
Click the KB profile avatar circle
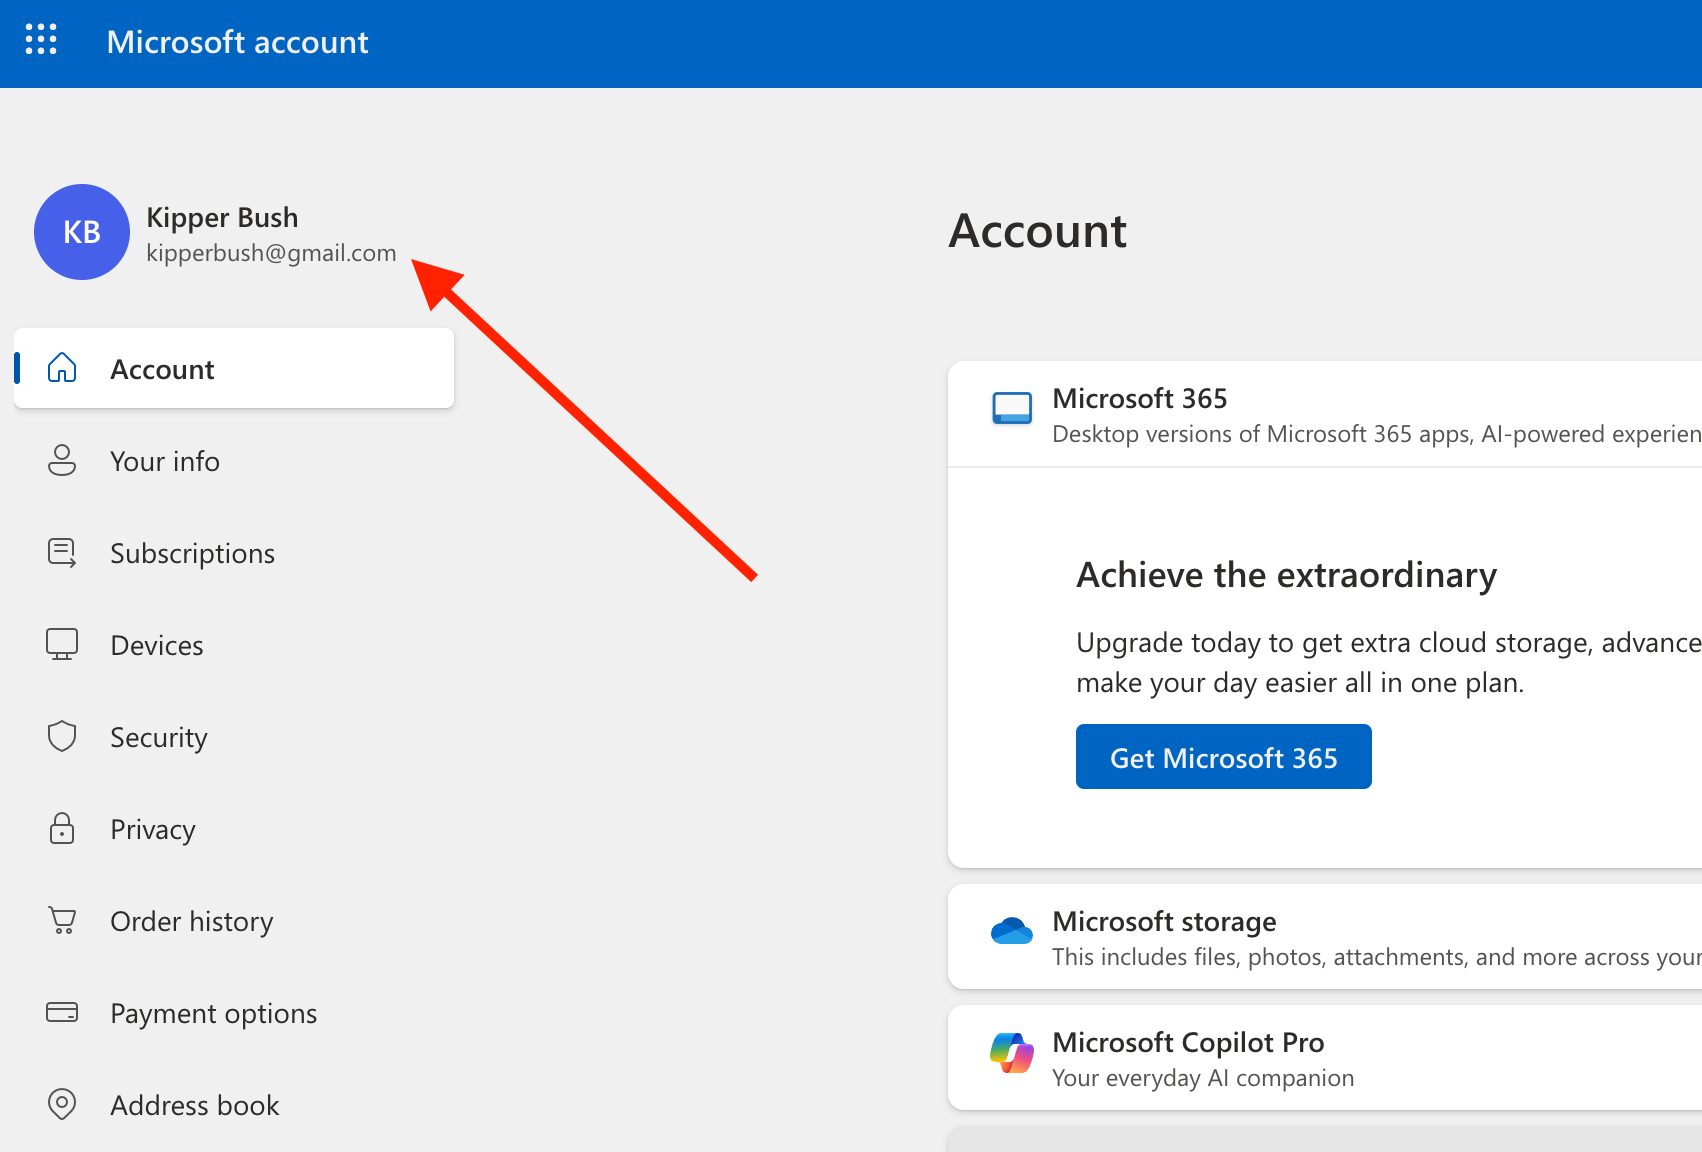(x=82, y=232)
